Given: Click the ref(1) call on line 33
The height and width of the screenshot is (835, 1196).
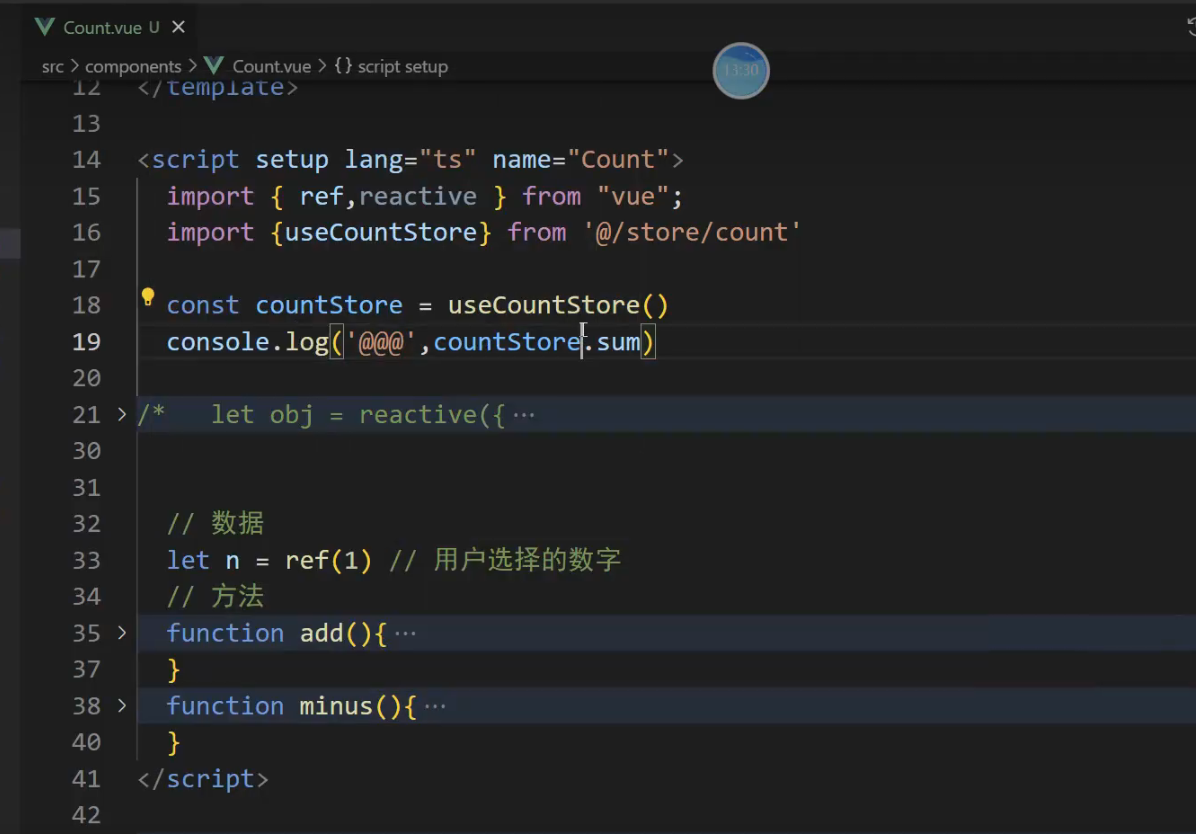Looking at the screenshot, I should (x=328, y=560).
